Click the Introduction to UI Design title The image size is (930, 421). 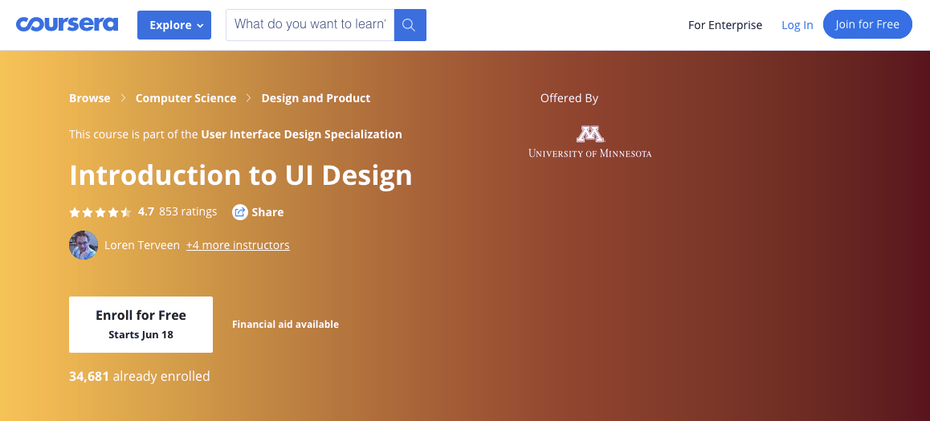tap(241, 176)
